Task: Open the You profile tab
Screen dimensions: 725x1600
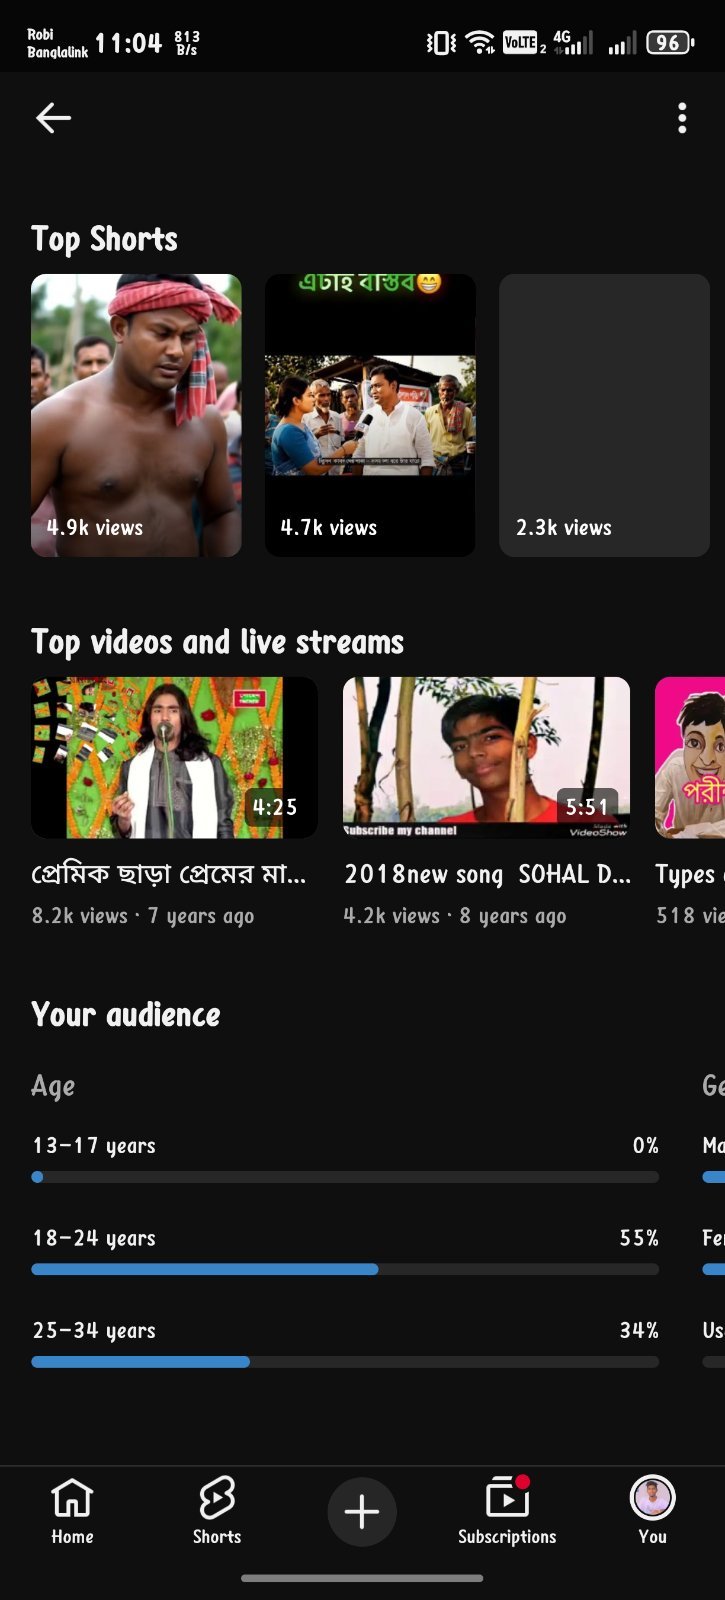Action: tap(653, 1511)
